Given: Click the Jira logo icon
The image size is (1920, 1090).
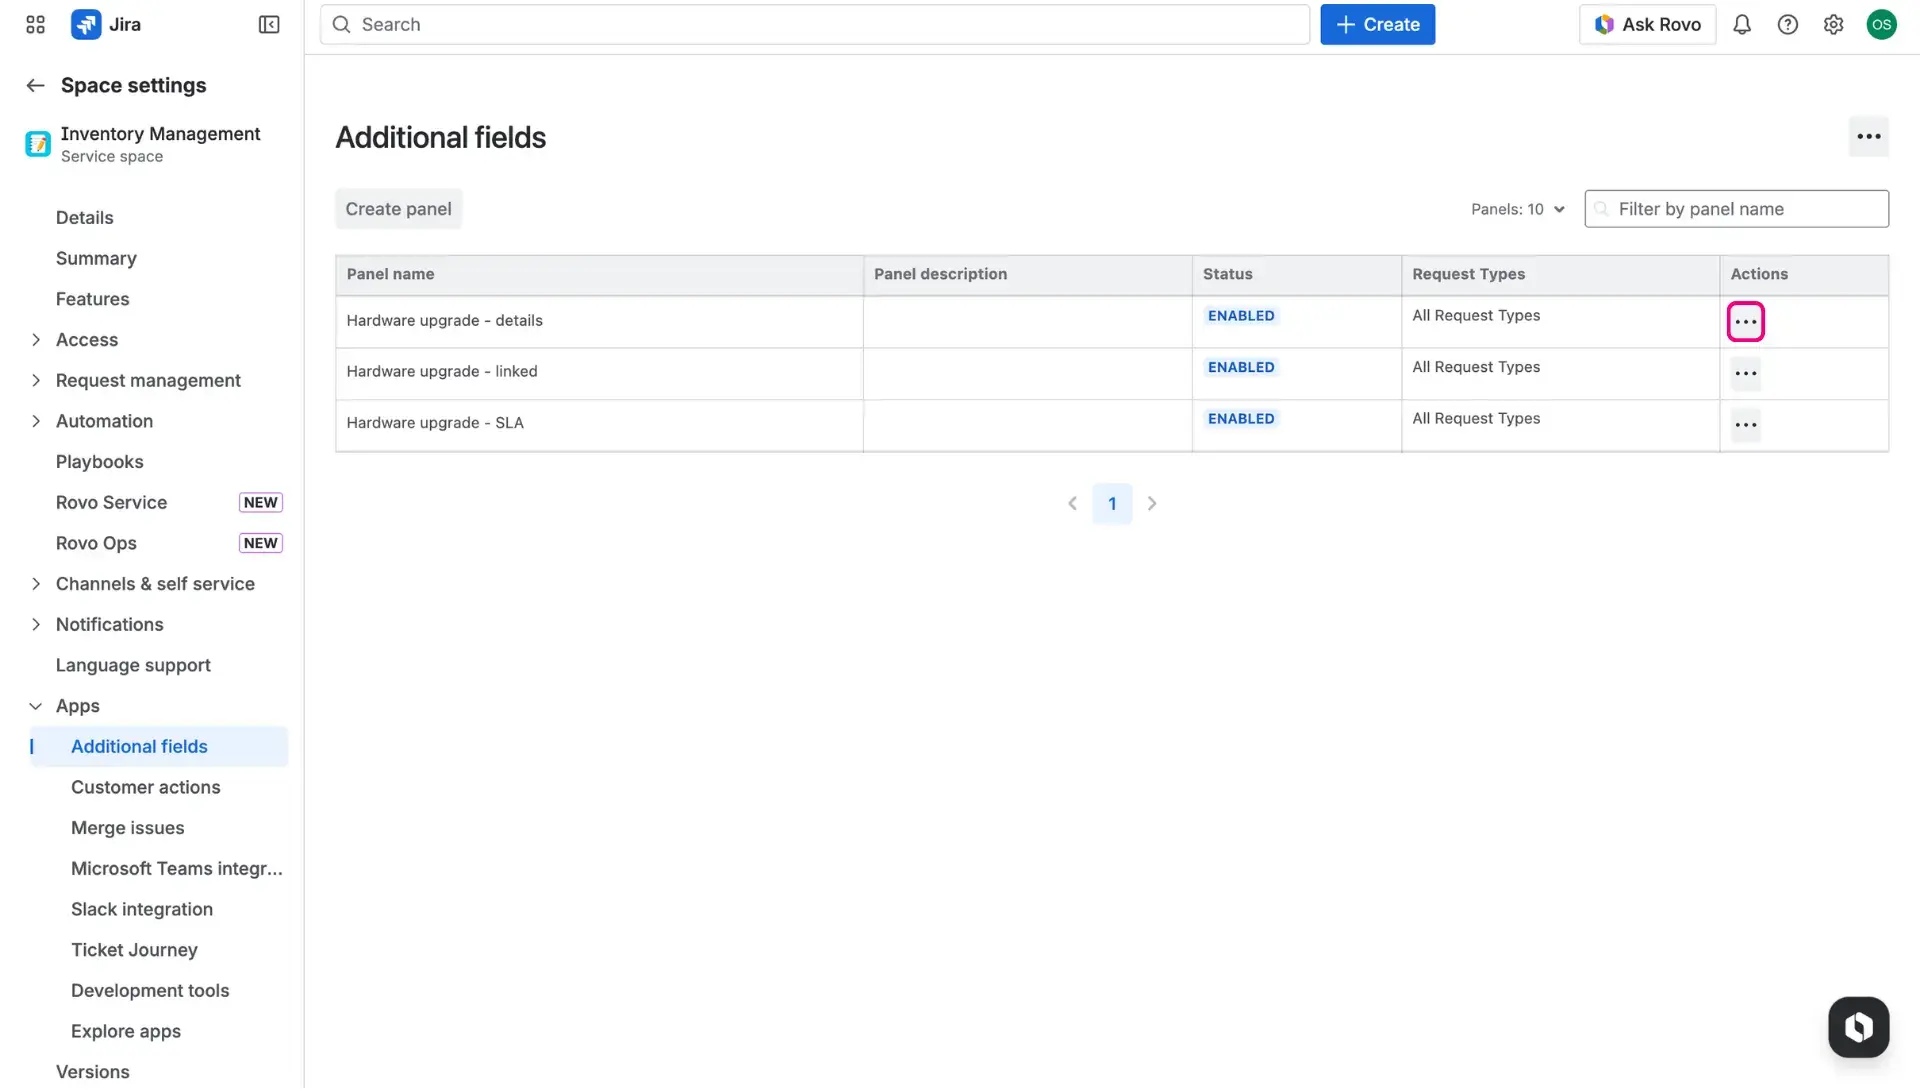Looking at the screenshot, I should (86, 24).
